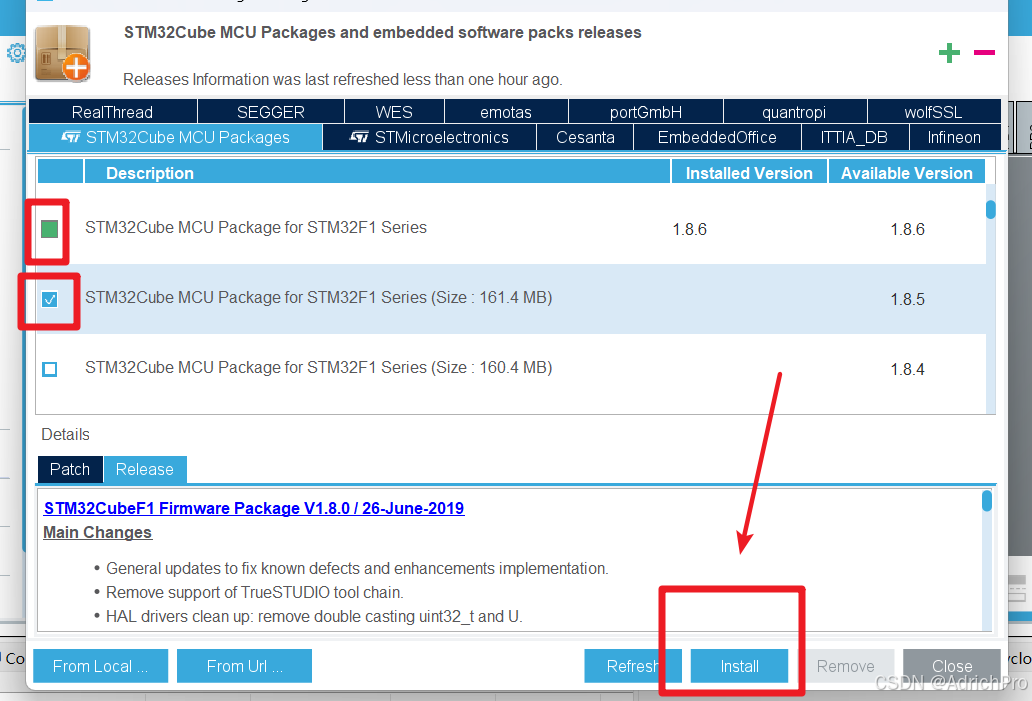The width and height of the screenshot is (1032, 701).
Task: Open the STMicroelectronics tab
Action: 429,138
